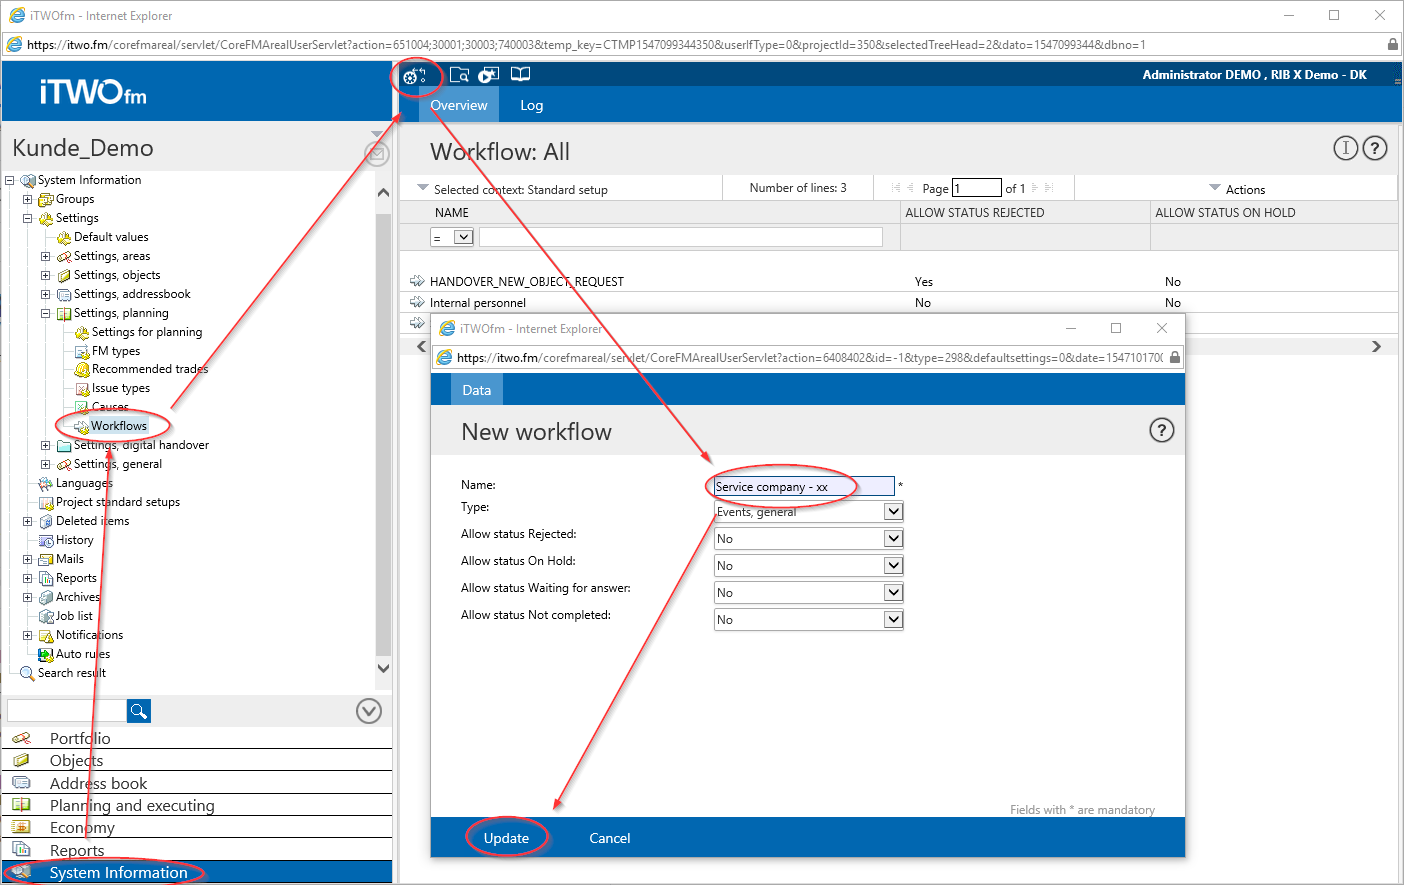Open the folder search icon in top toolbar
1404x885 pixels.
(x=459, y=75)
